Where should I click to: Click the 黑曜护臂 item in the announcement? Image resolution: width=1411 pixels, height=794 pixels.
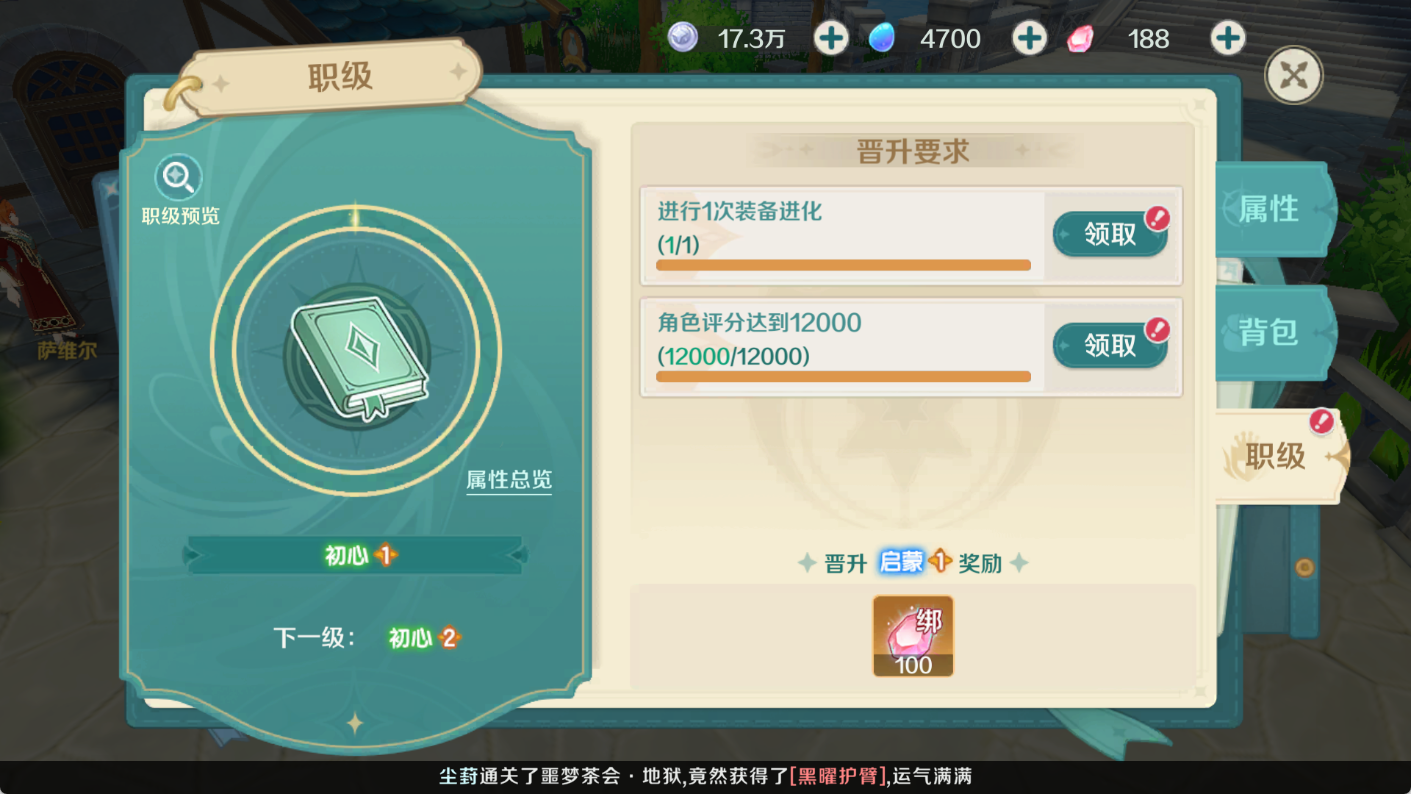pyautogui.click(x=838, y=777)
